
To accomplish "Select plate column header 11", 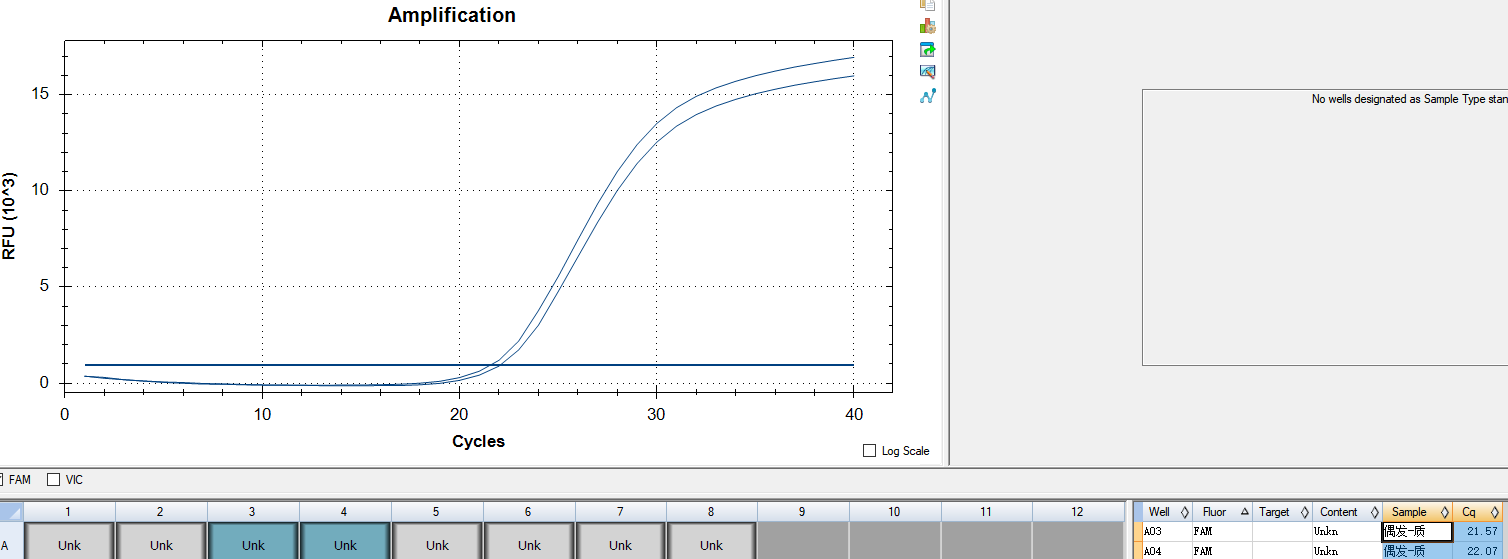I will pos(986,512).
